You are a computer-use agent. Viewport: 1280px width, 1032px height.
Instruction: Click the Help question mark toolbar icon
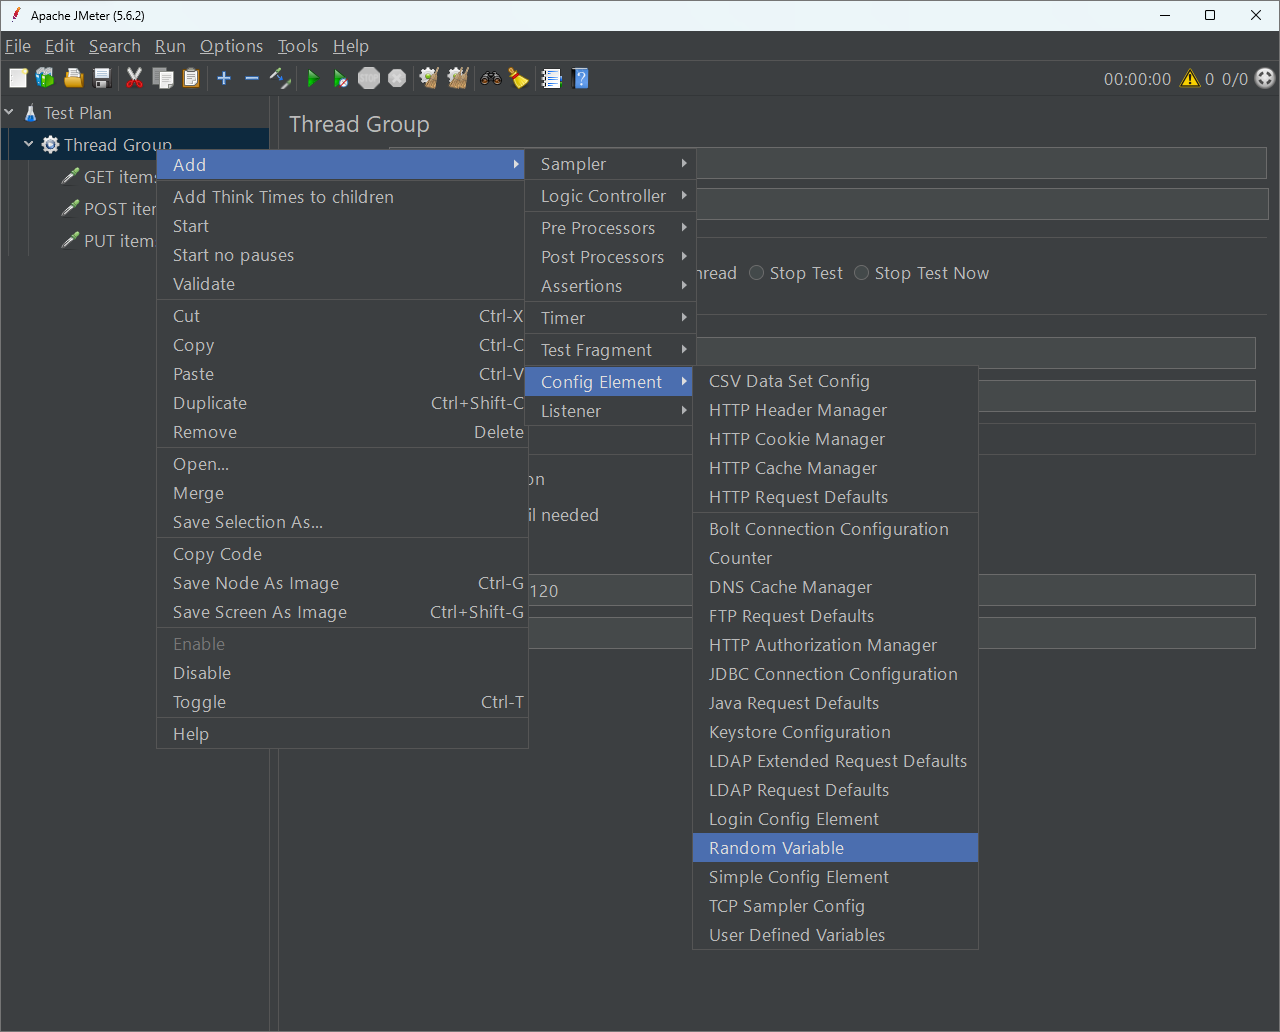click(580, 79)
